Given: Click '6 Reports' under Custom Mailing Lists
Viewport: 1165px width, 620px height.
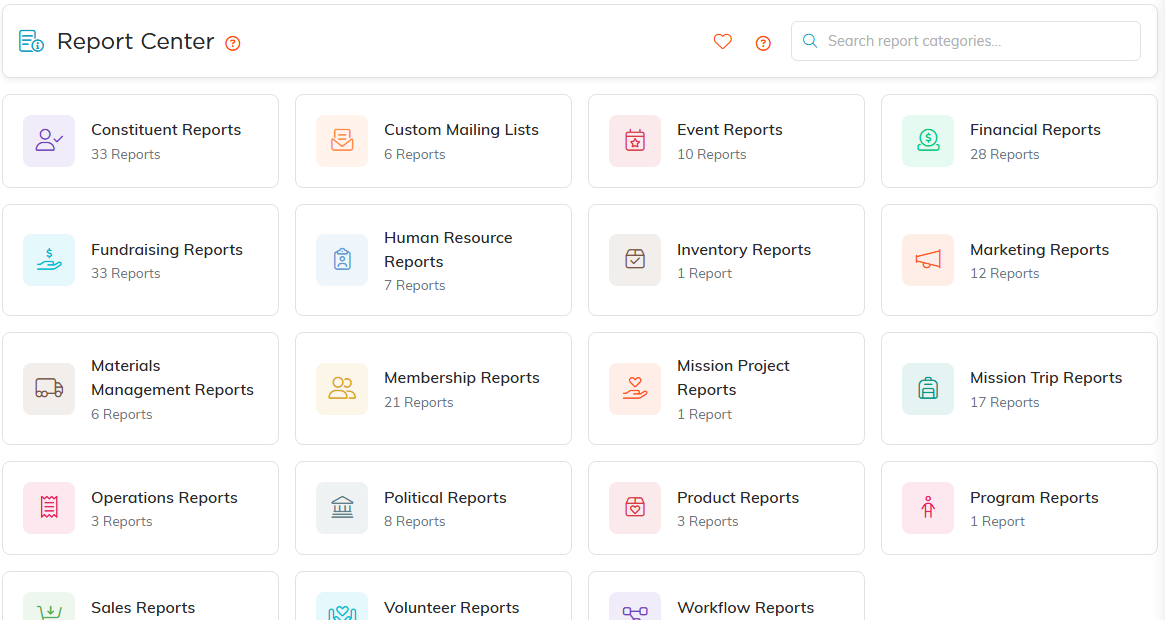Looking at the screenshot, I should [415, 155].
